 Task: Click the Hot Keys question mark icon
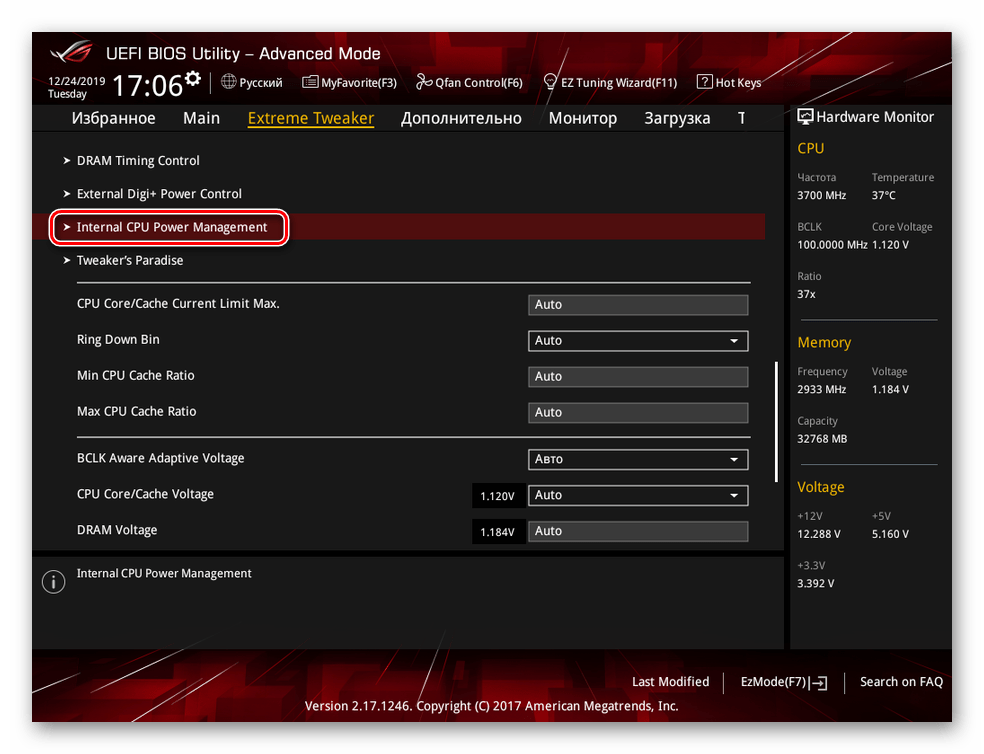click(704, 82)
